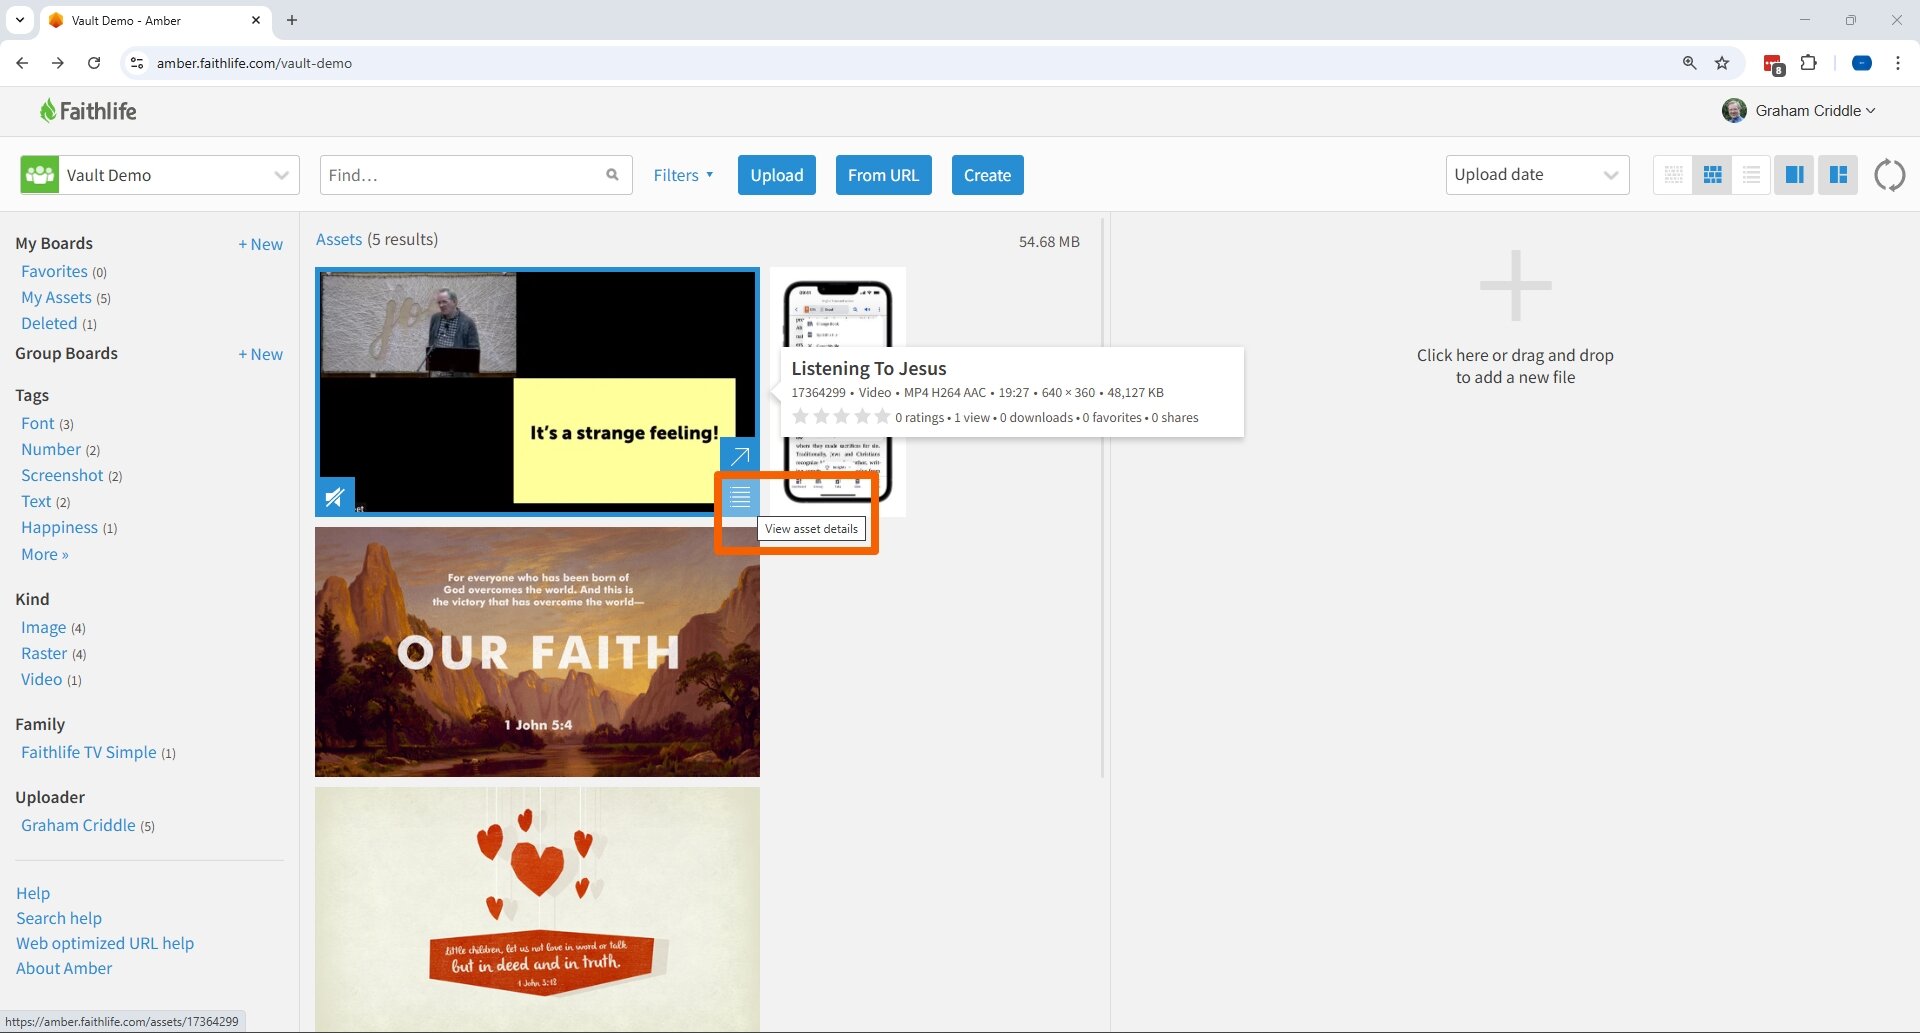Image resolution: width=1920 pixels, height=1033 pixels.
Task: Go back in the browser
Action: pos(22,63)
